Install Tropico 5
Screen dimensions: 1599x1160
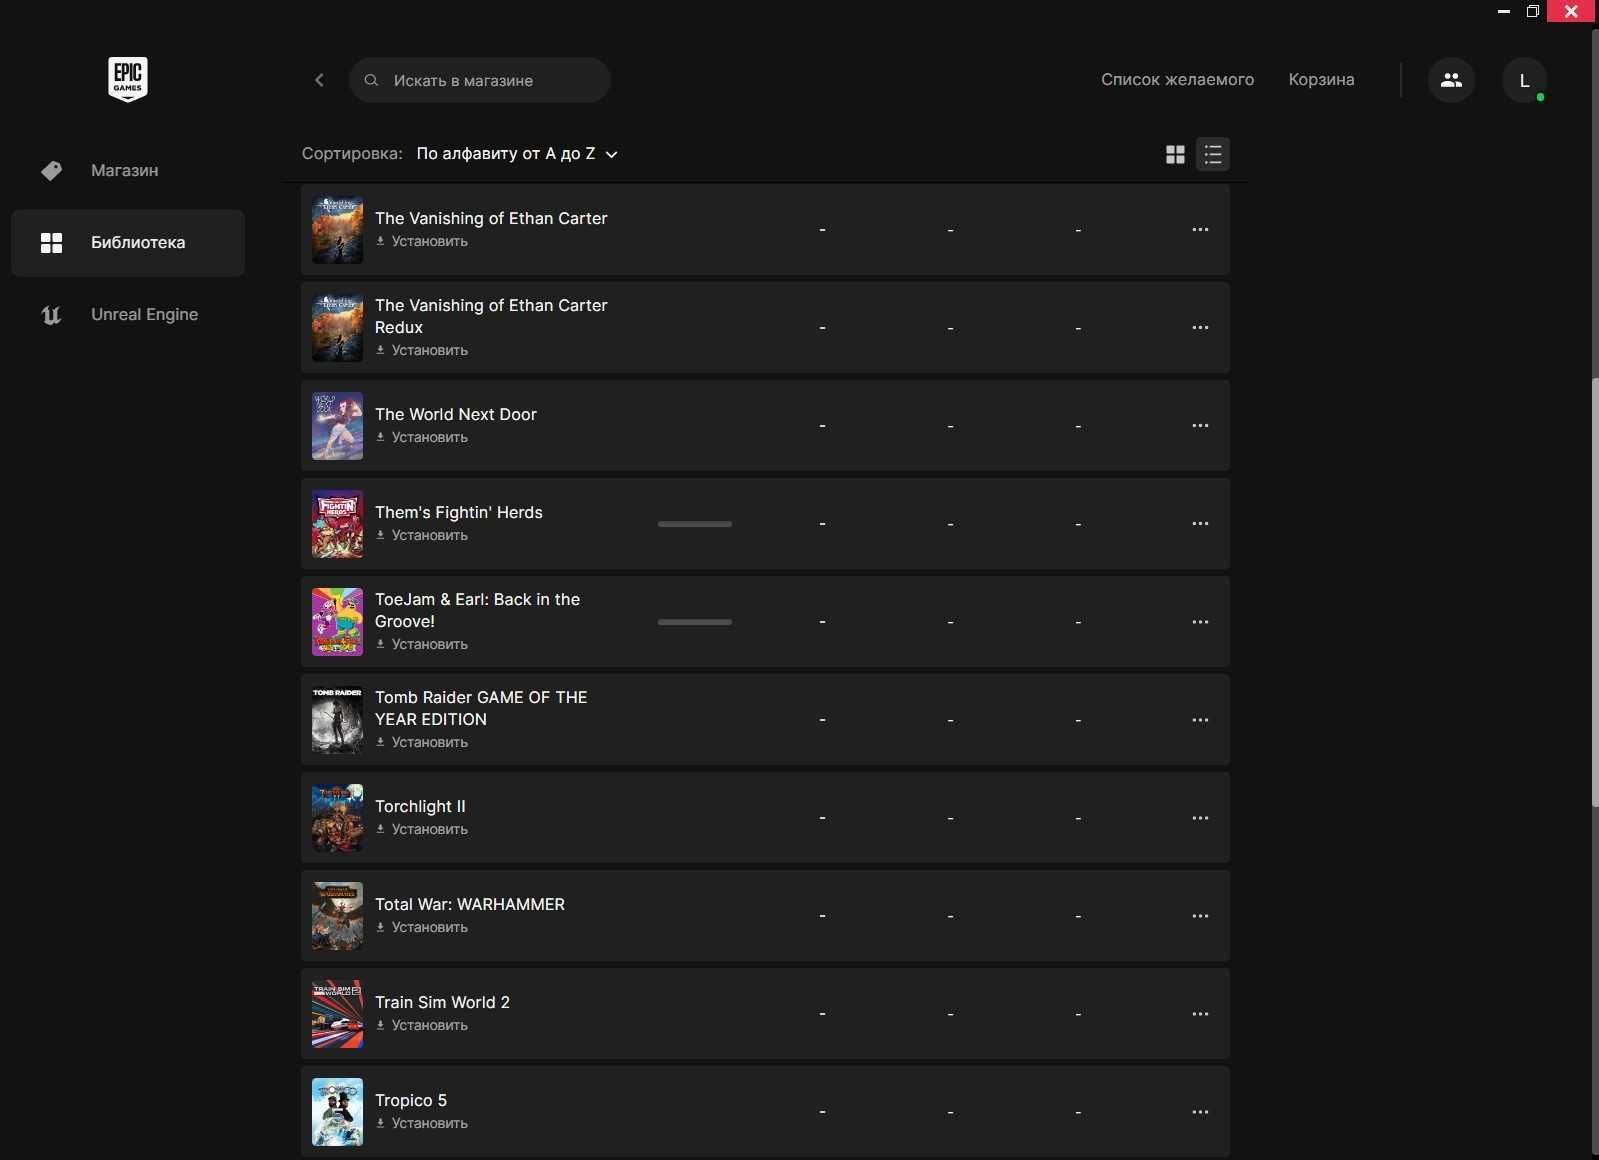pos(422,1123)
